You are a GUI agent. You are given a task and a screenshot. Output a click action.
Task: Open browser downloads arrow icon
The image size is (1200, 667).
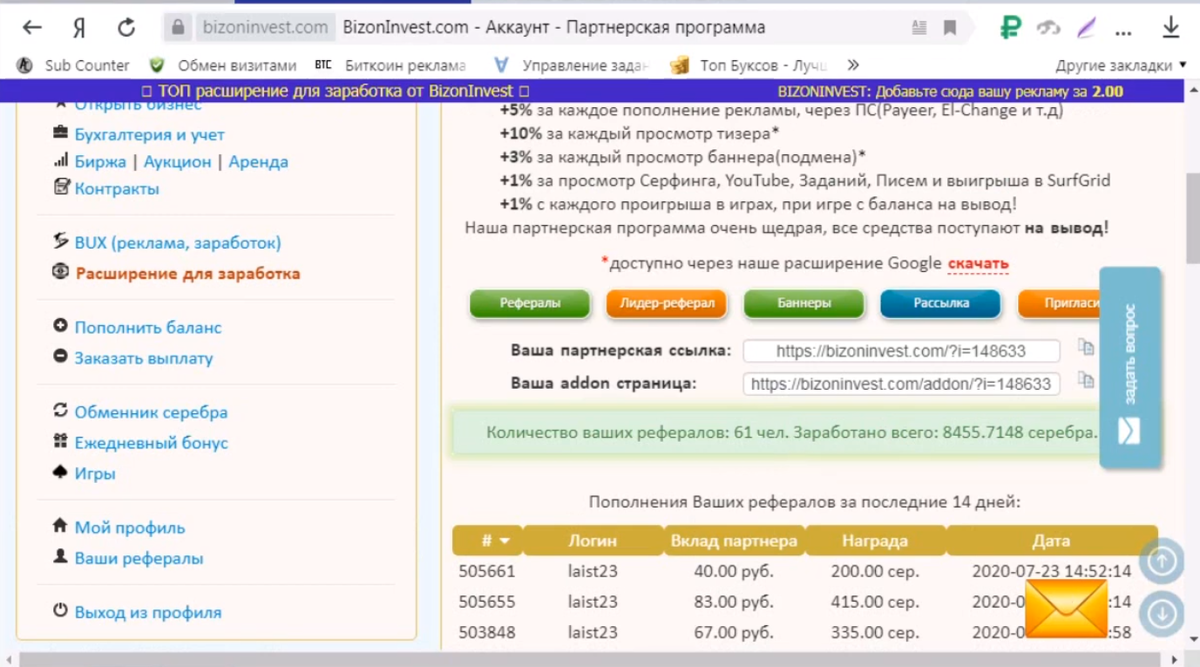point(1171,27)
